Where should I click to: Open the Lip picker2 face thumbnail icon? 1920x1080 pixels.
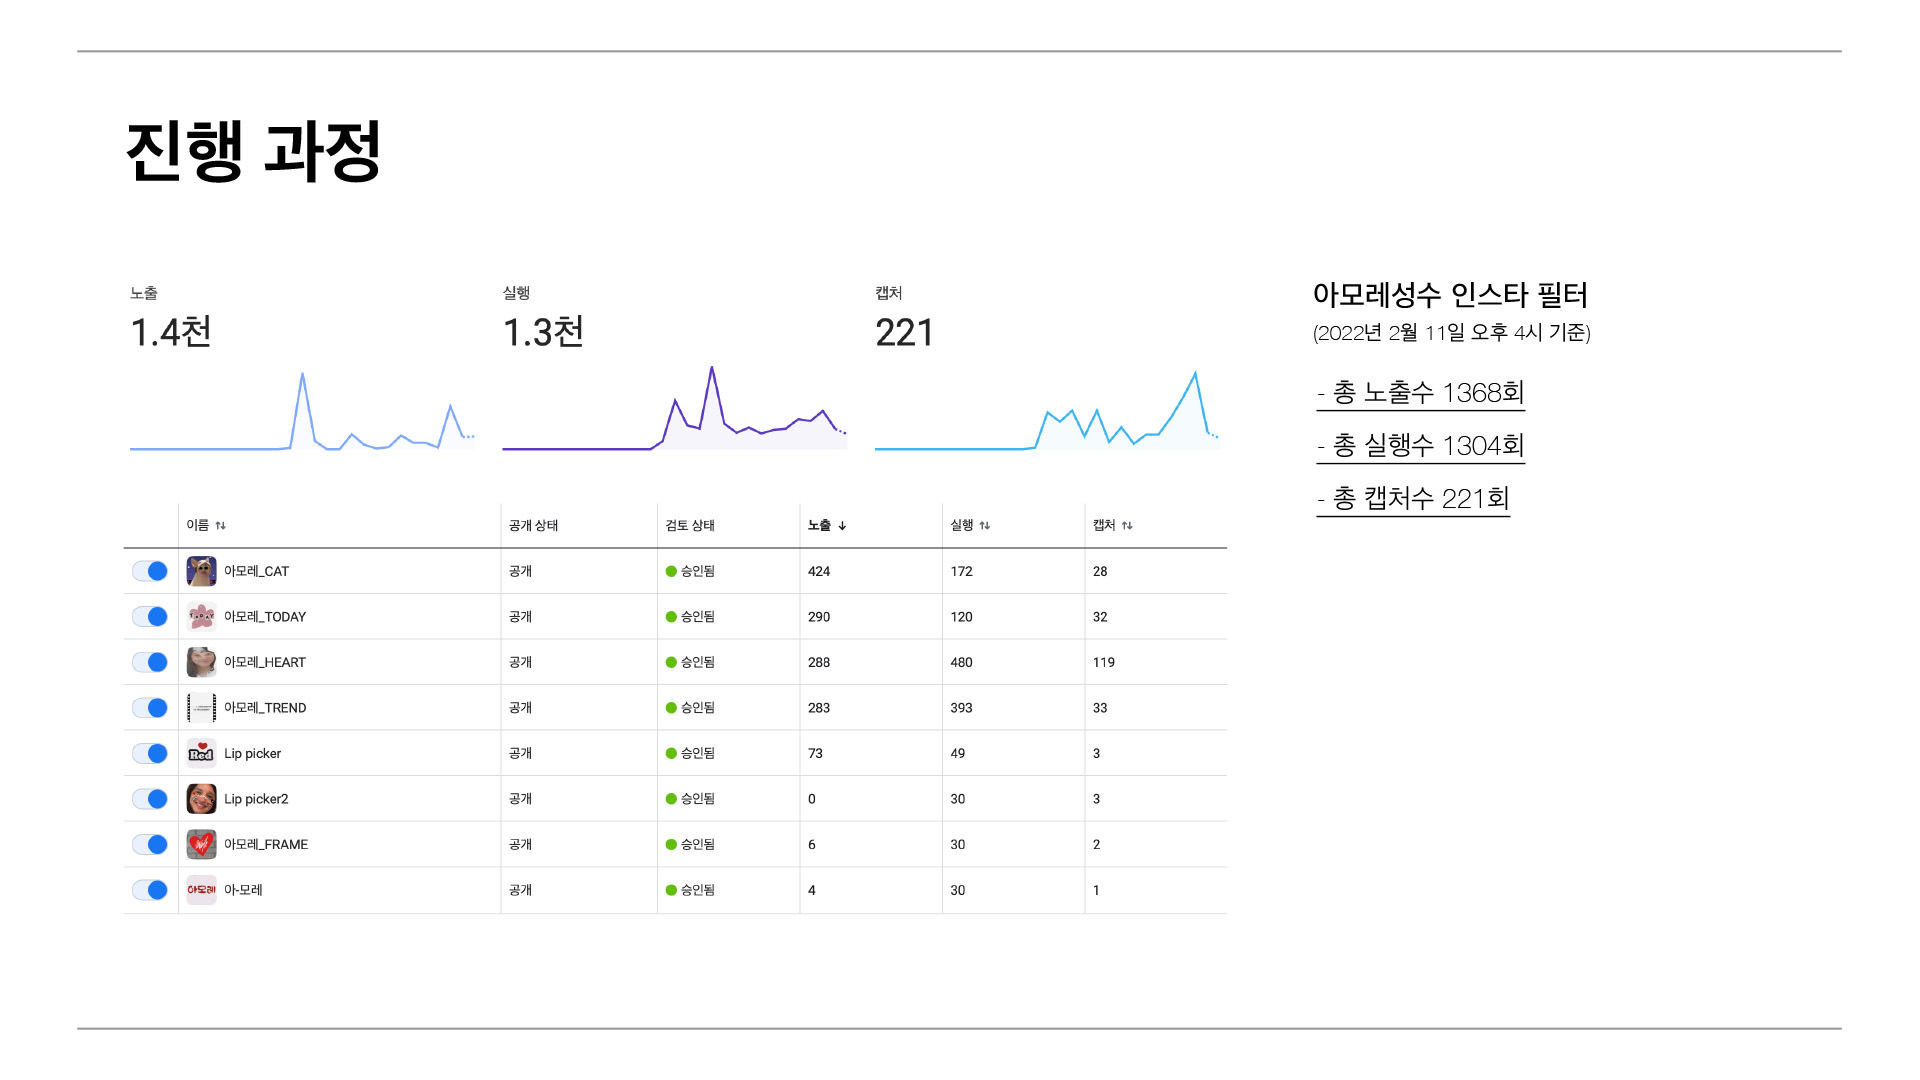click(x=201, y=799)
